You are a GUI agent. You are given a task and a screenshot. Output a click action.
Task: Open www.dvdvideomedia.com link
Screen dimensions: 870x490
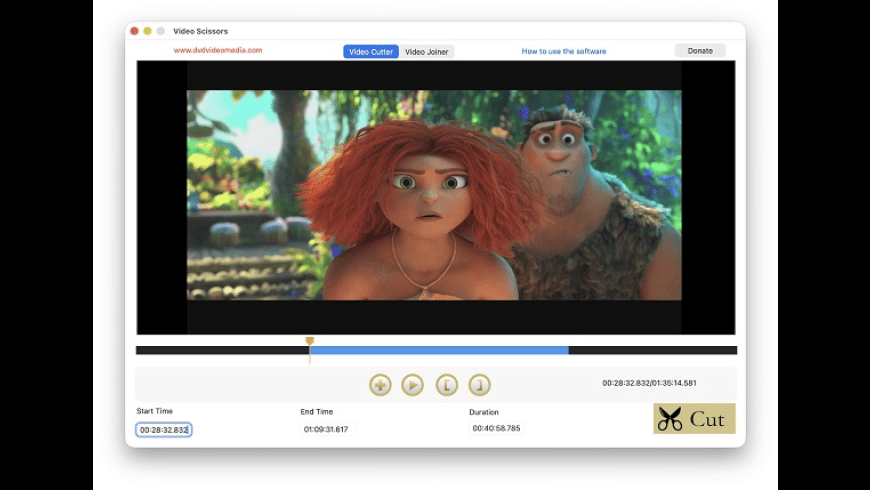pos(218,50)
